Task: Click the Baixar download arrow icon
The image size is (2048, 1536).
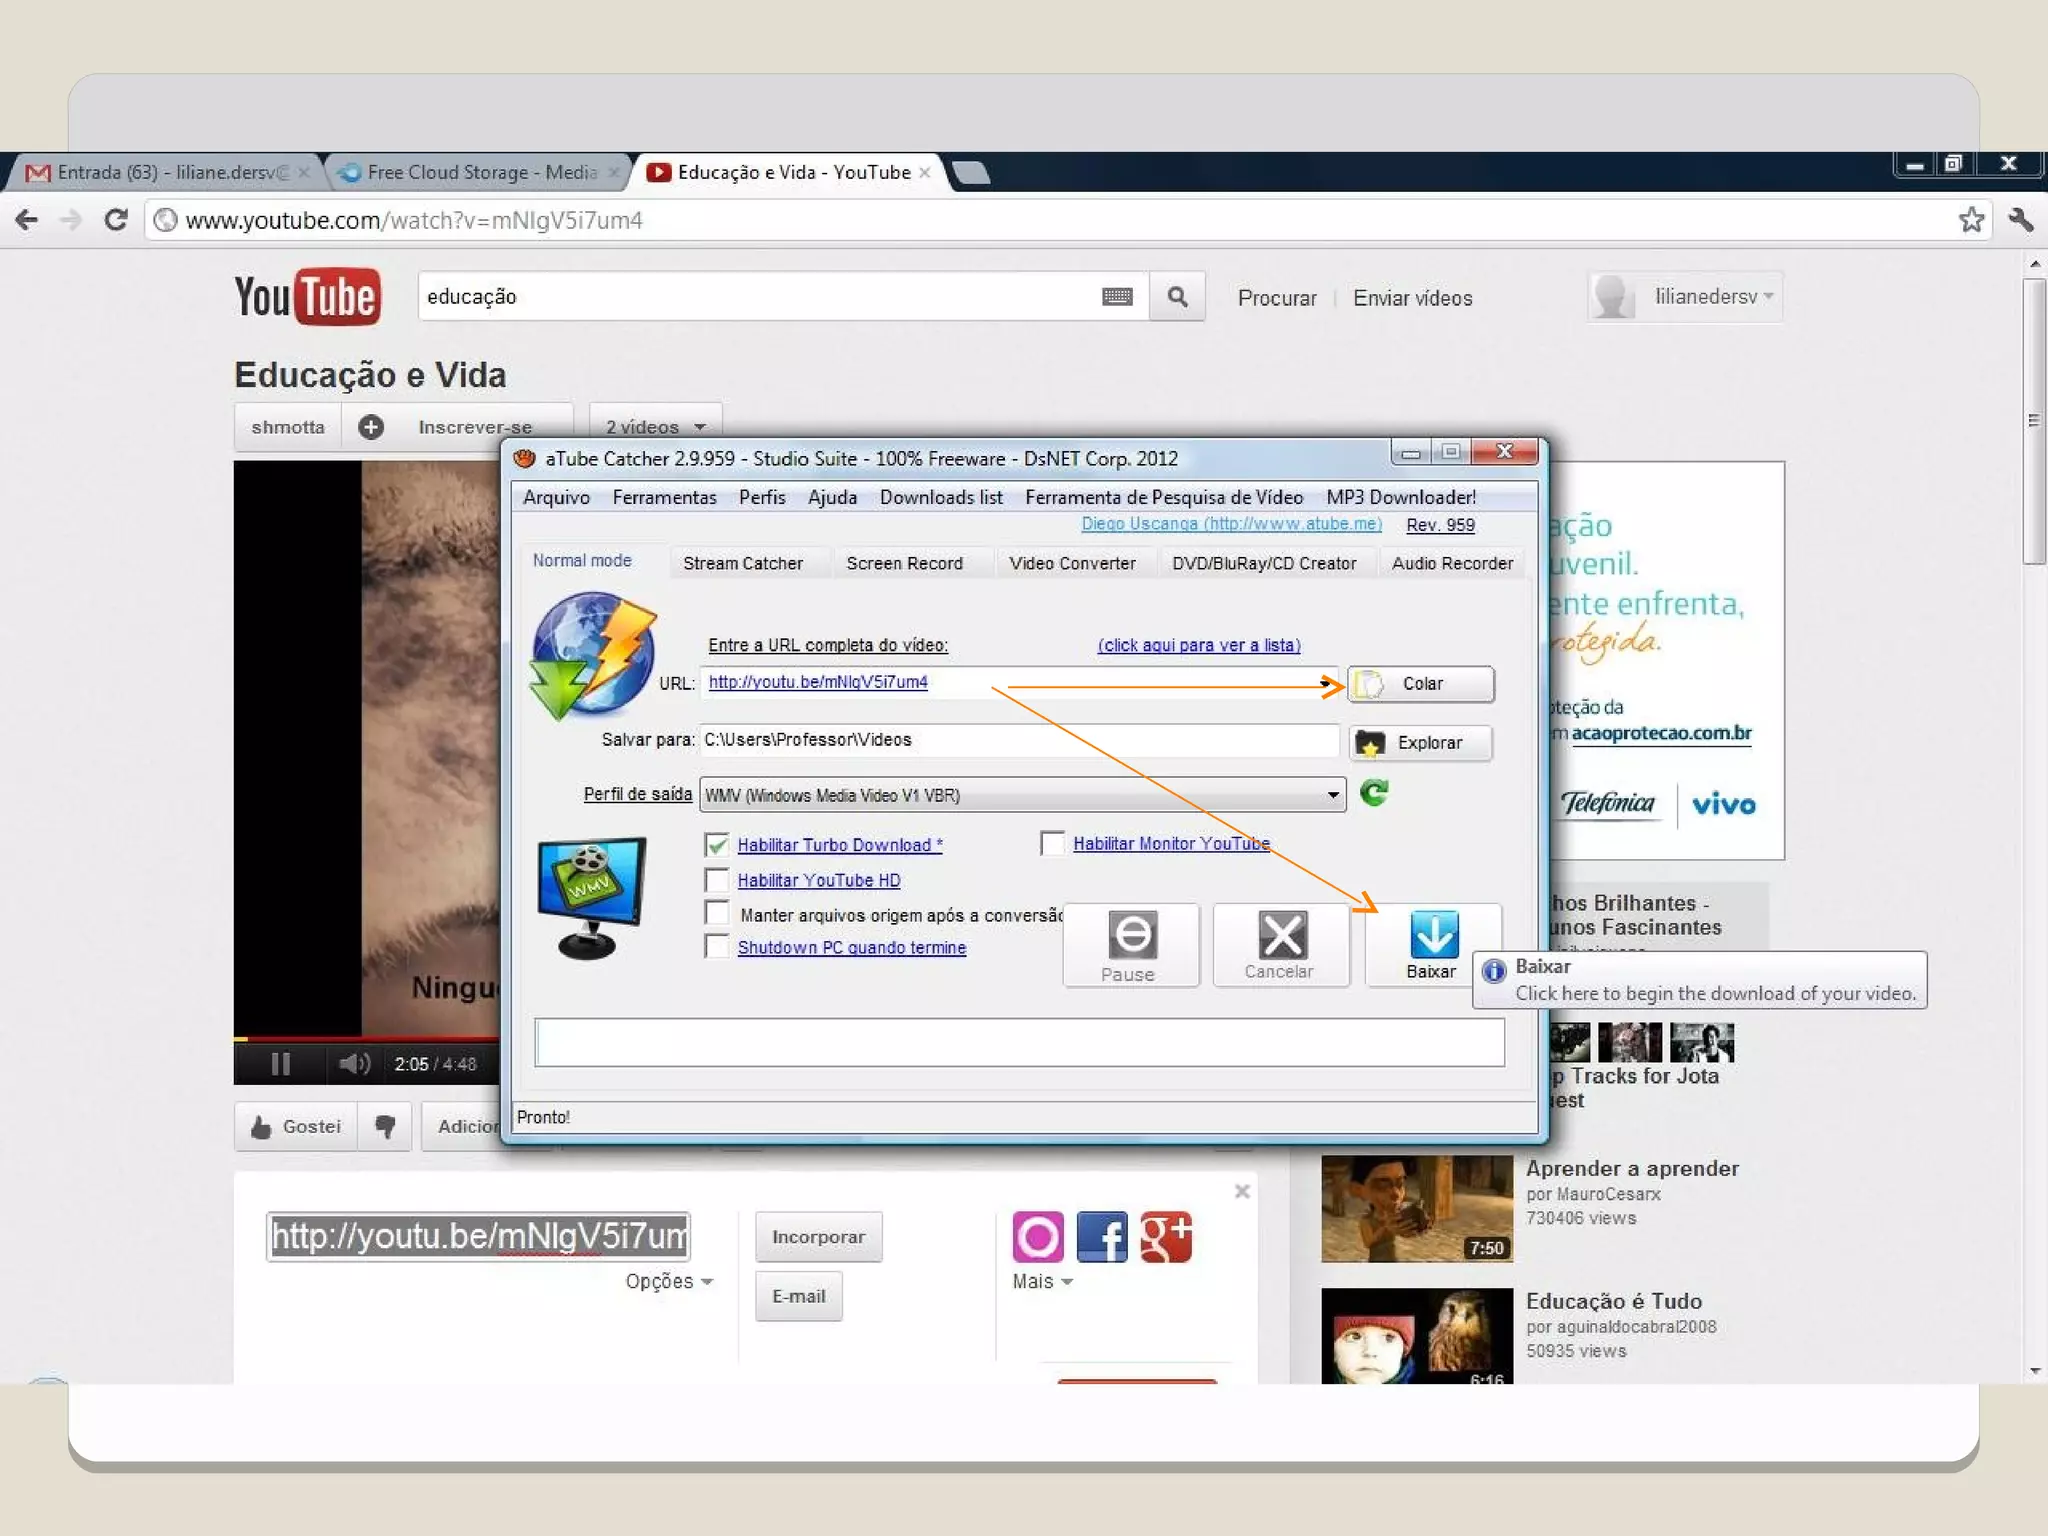Action: [x=1433, y=936]
